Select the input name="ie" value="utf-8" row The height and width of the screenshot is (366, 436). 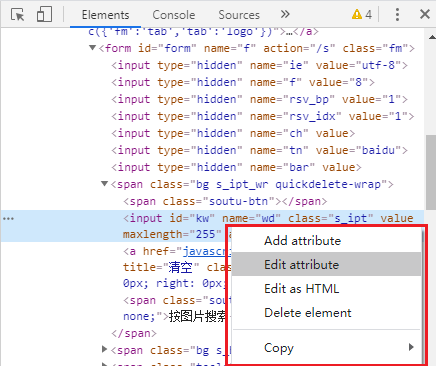(x=259, y=65)
